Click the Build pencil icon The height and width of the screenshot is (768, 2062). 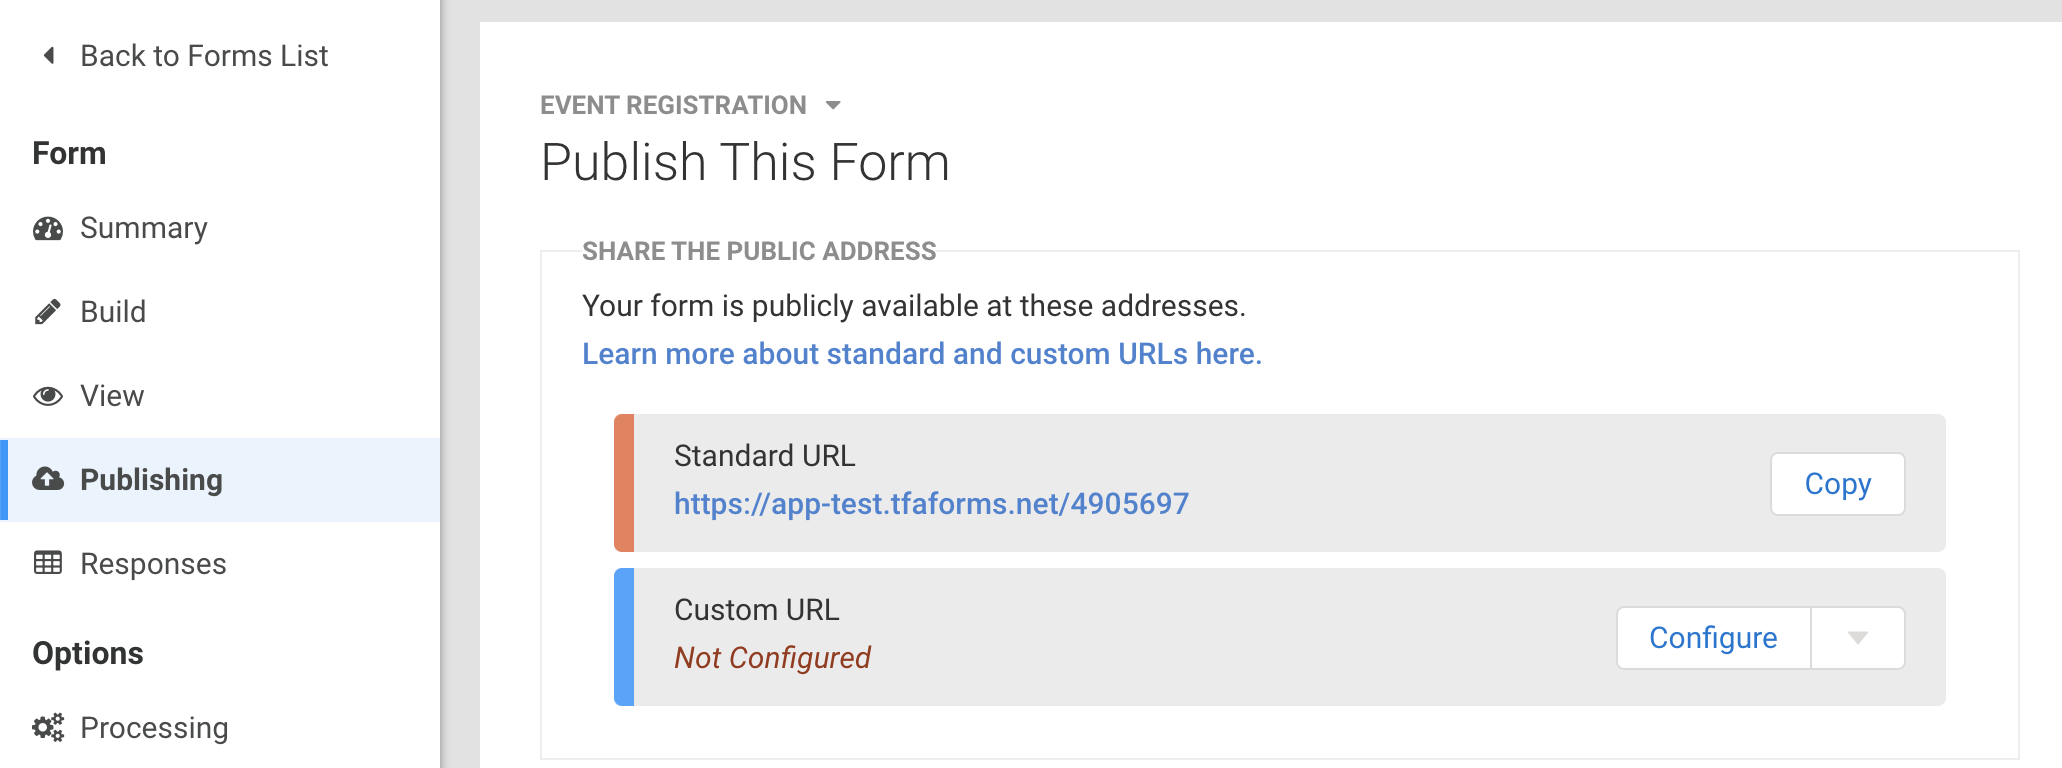tap(47, 312)
